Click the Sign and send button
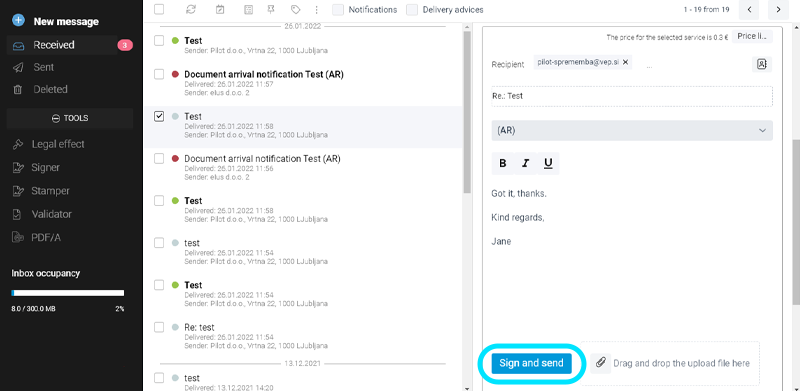This screenshot has height=391, width=800. point(531,363)
